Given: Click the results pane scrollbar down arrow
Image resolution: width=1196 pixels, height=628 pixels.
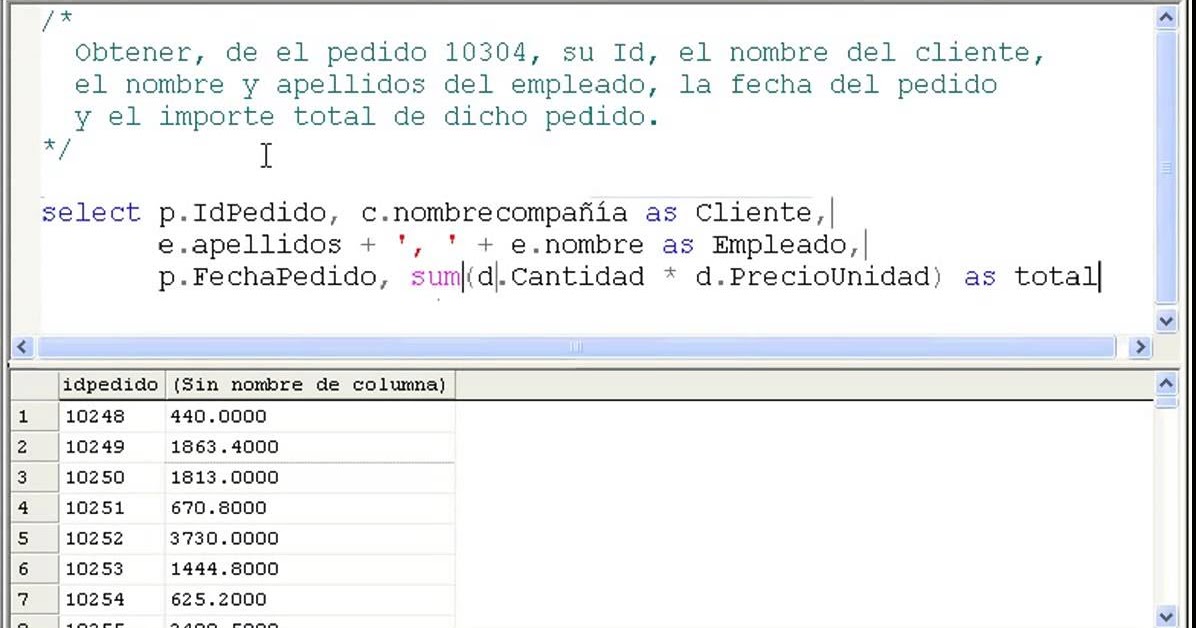Looking at the screenshot, I should click(x=1168, y=616).
